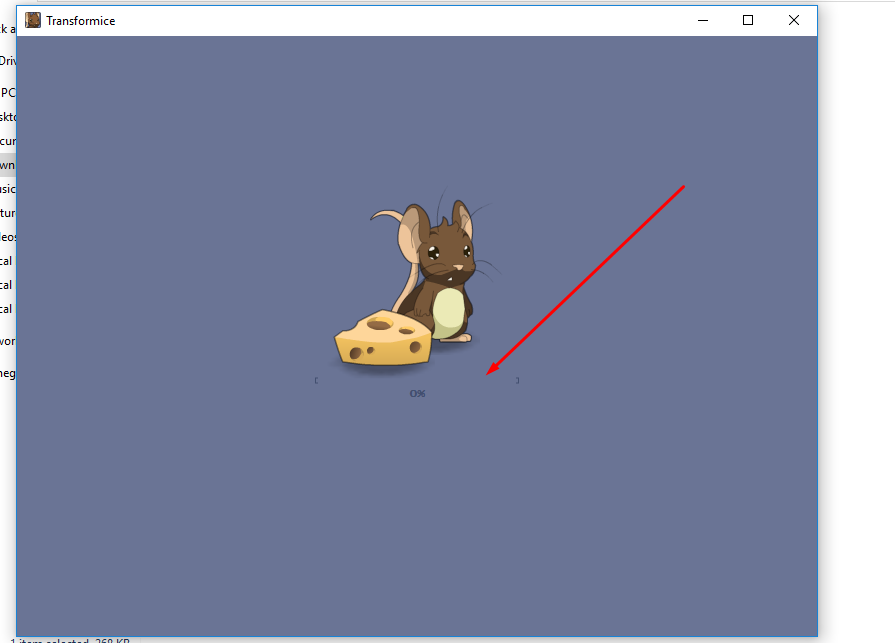Click the loading progress bar
This screenshot has width=895, height=643.
[x=417, y=380]
